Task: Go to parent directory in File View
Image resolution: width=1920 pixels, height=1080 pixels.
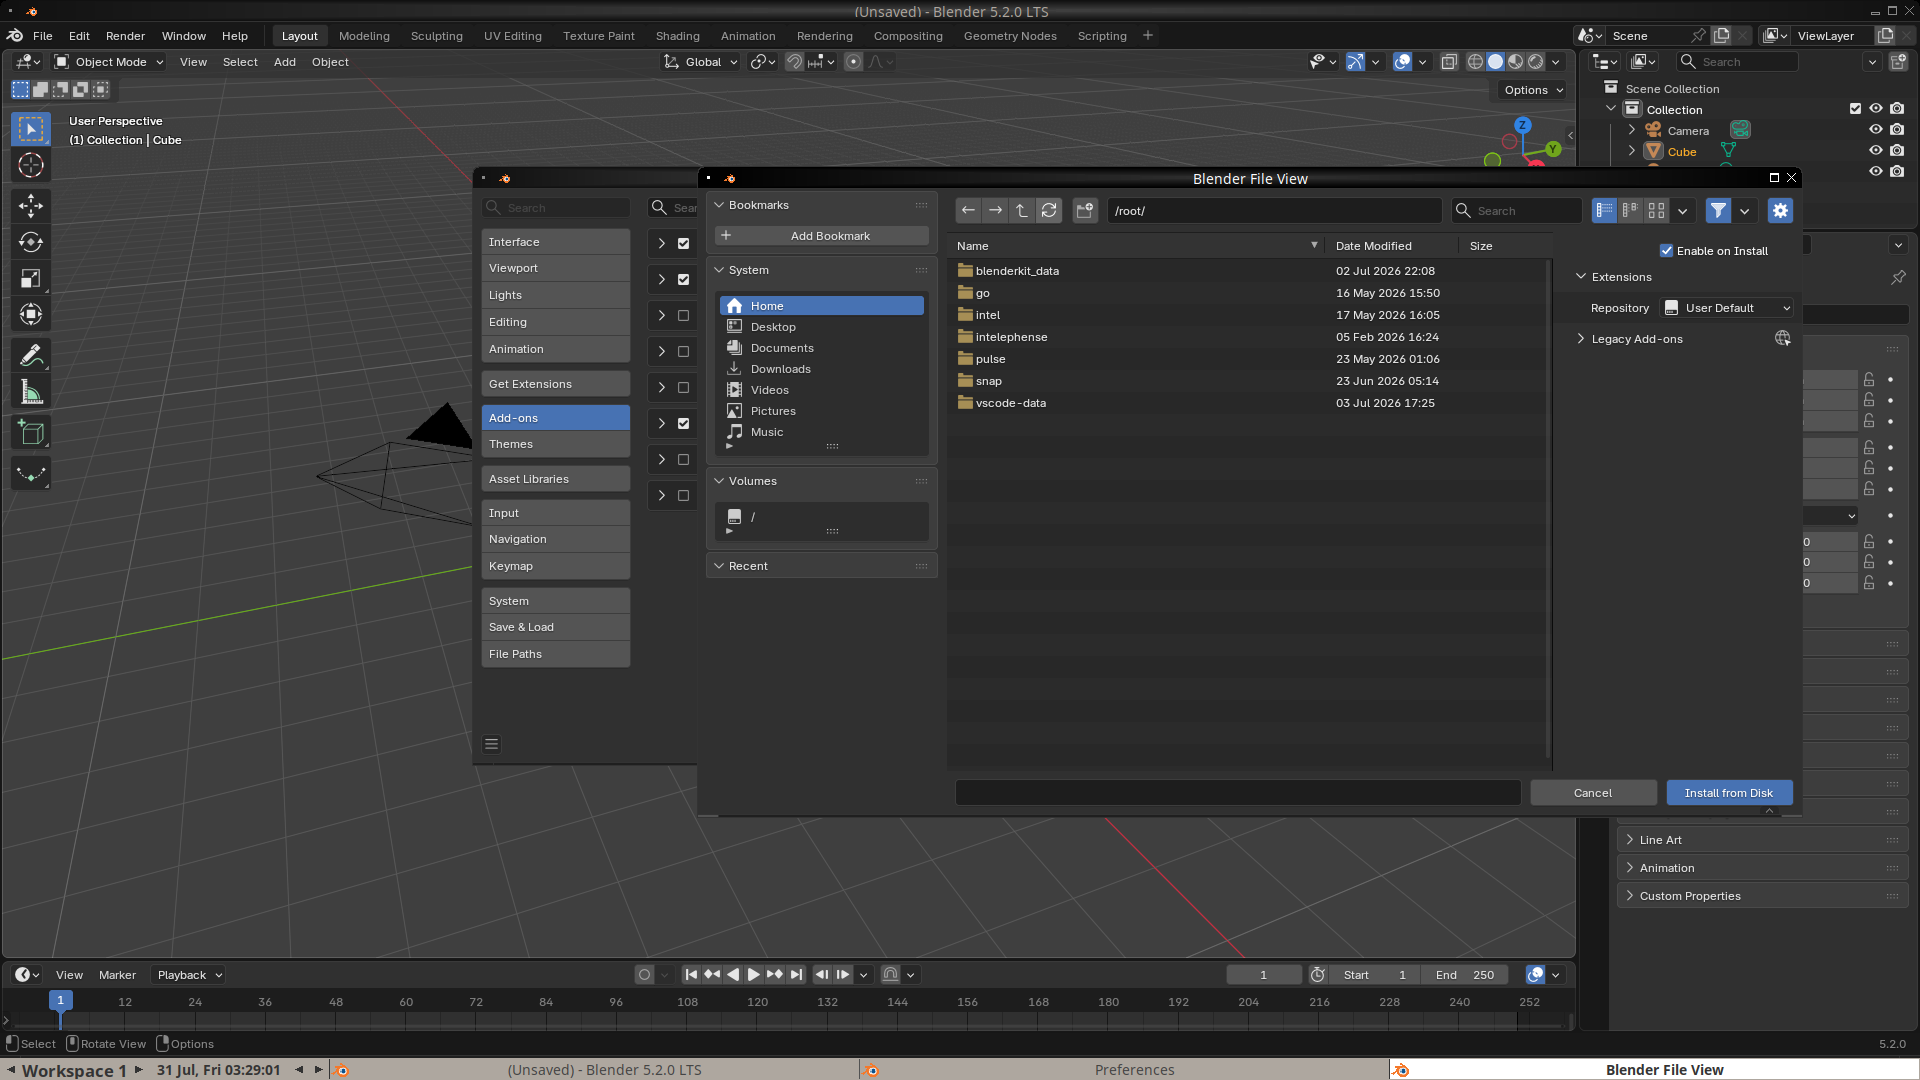Action: [x=1022, y=211]
